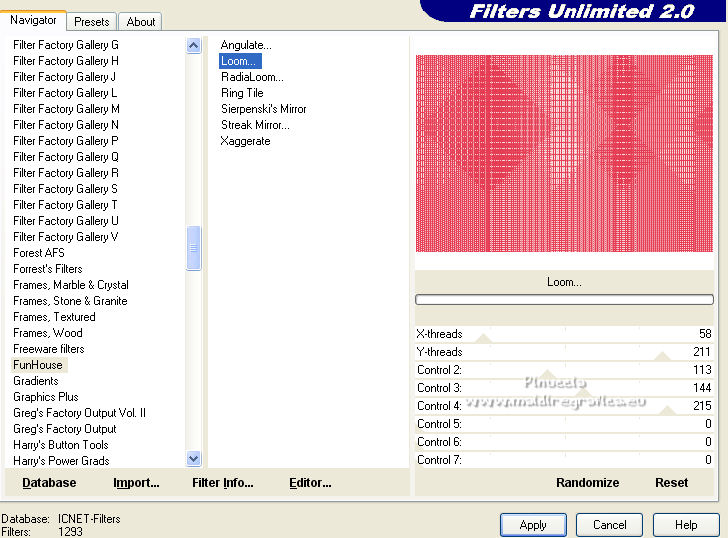The height and width of the screenshot is (538, 728).
Task: Open Filter Info...
Action: click(x=223, y=483)
